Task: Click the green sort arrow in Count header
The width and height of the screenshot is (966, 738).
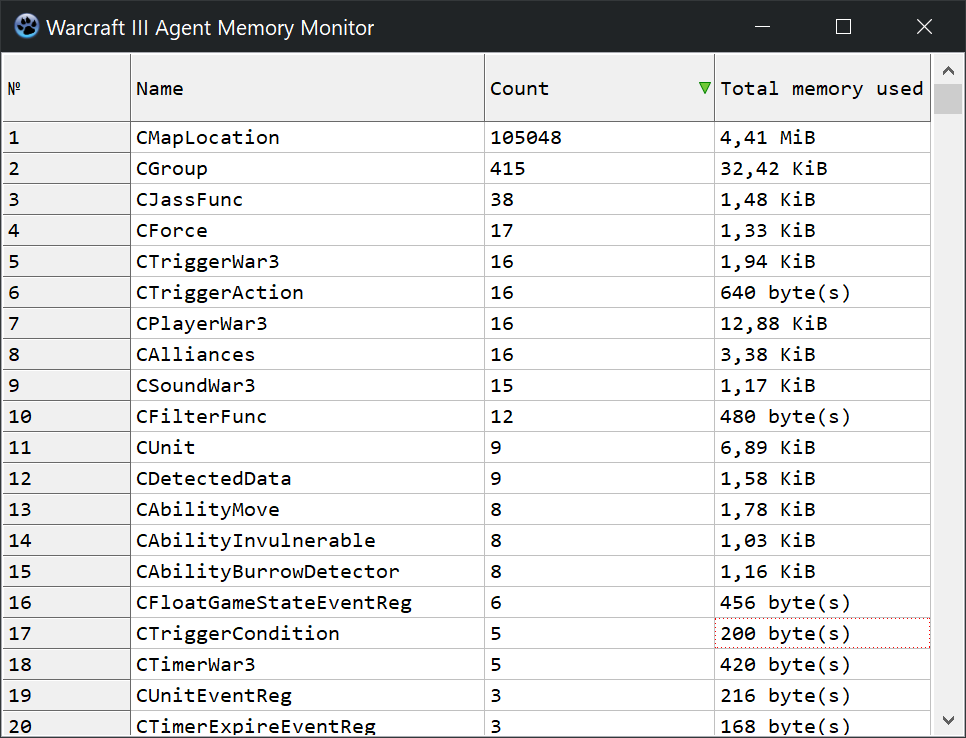Action: click(705, 88)
